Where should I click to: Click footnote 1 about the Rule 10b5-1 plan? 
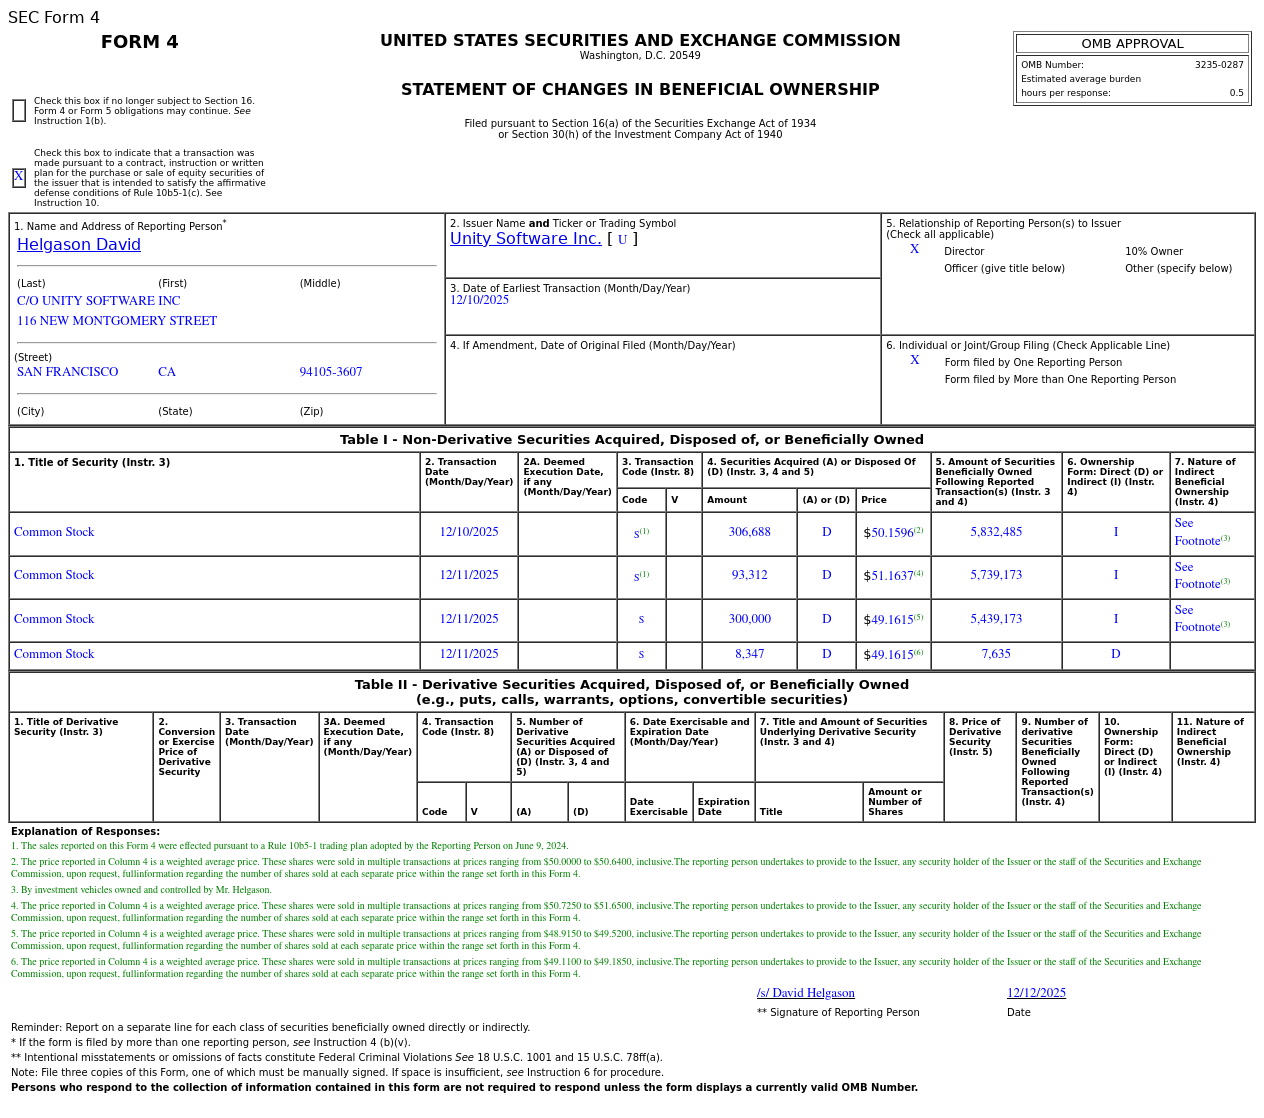[290, 846]
